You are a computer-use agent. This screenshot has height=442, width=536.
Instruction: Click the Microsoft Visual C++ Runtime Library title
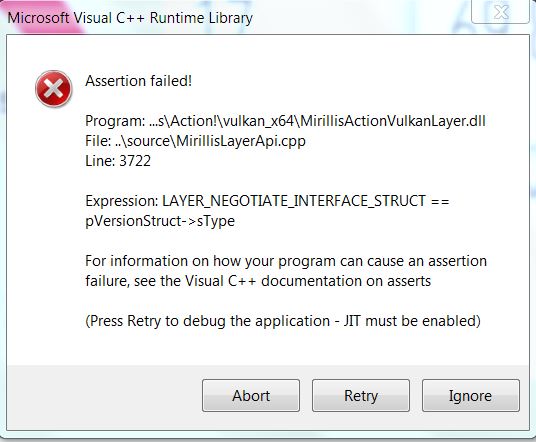coord(130,18)
